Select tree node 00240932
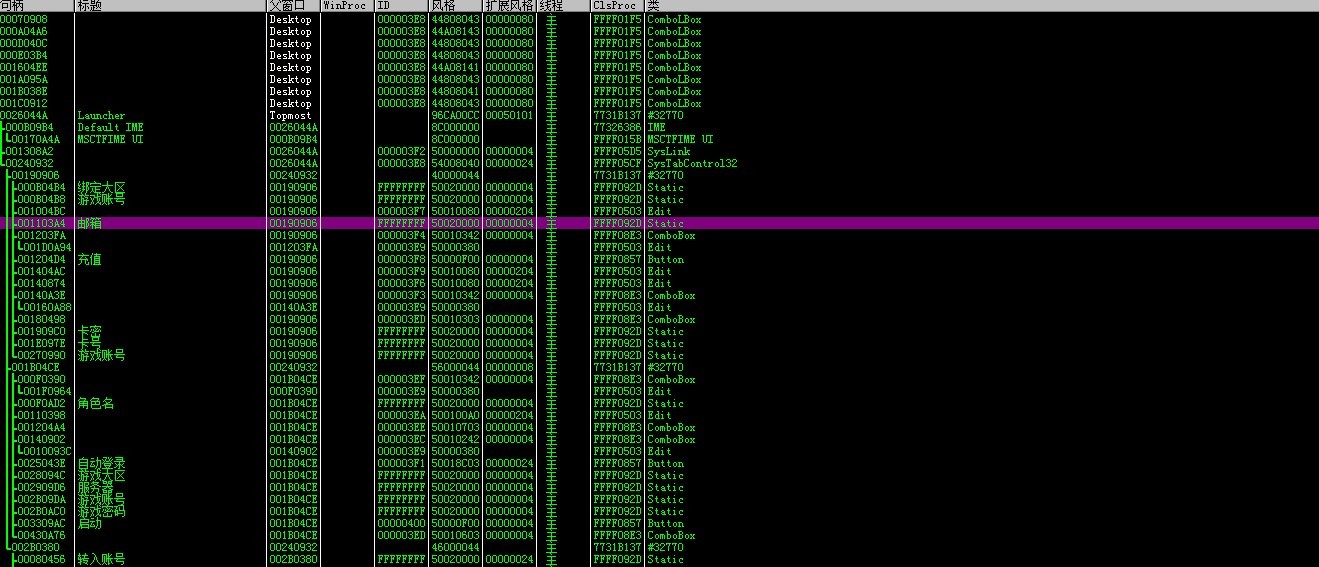 tap(30, 164)
